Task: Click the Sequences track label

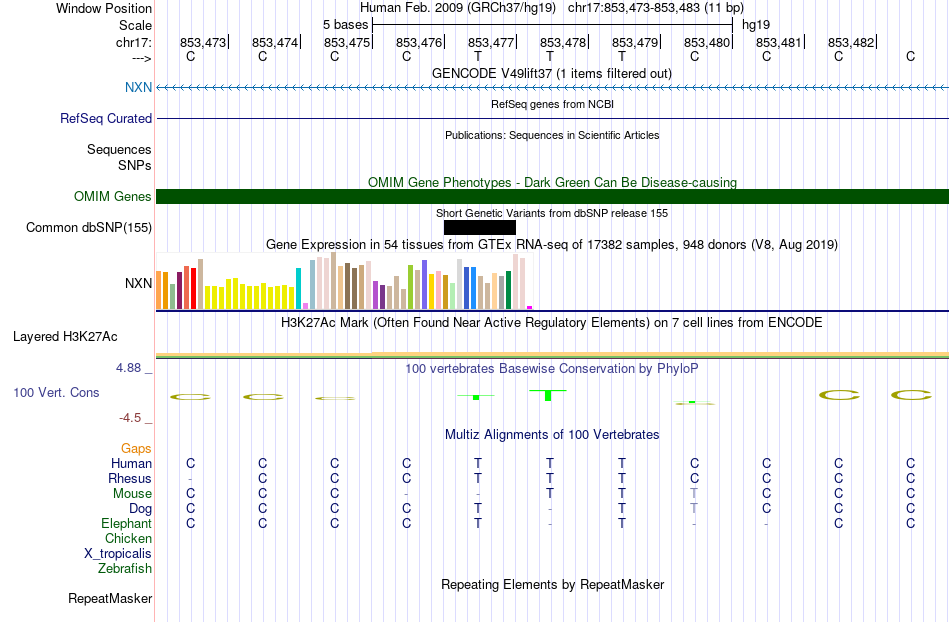Action: (119, 150)
